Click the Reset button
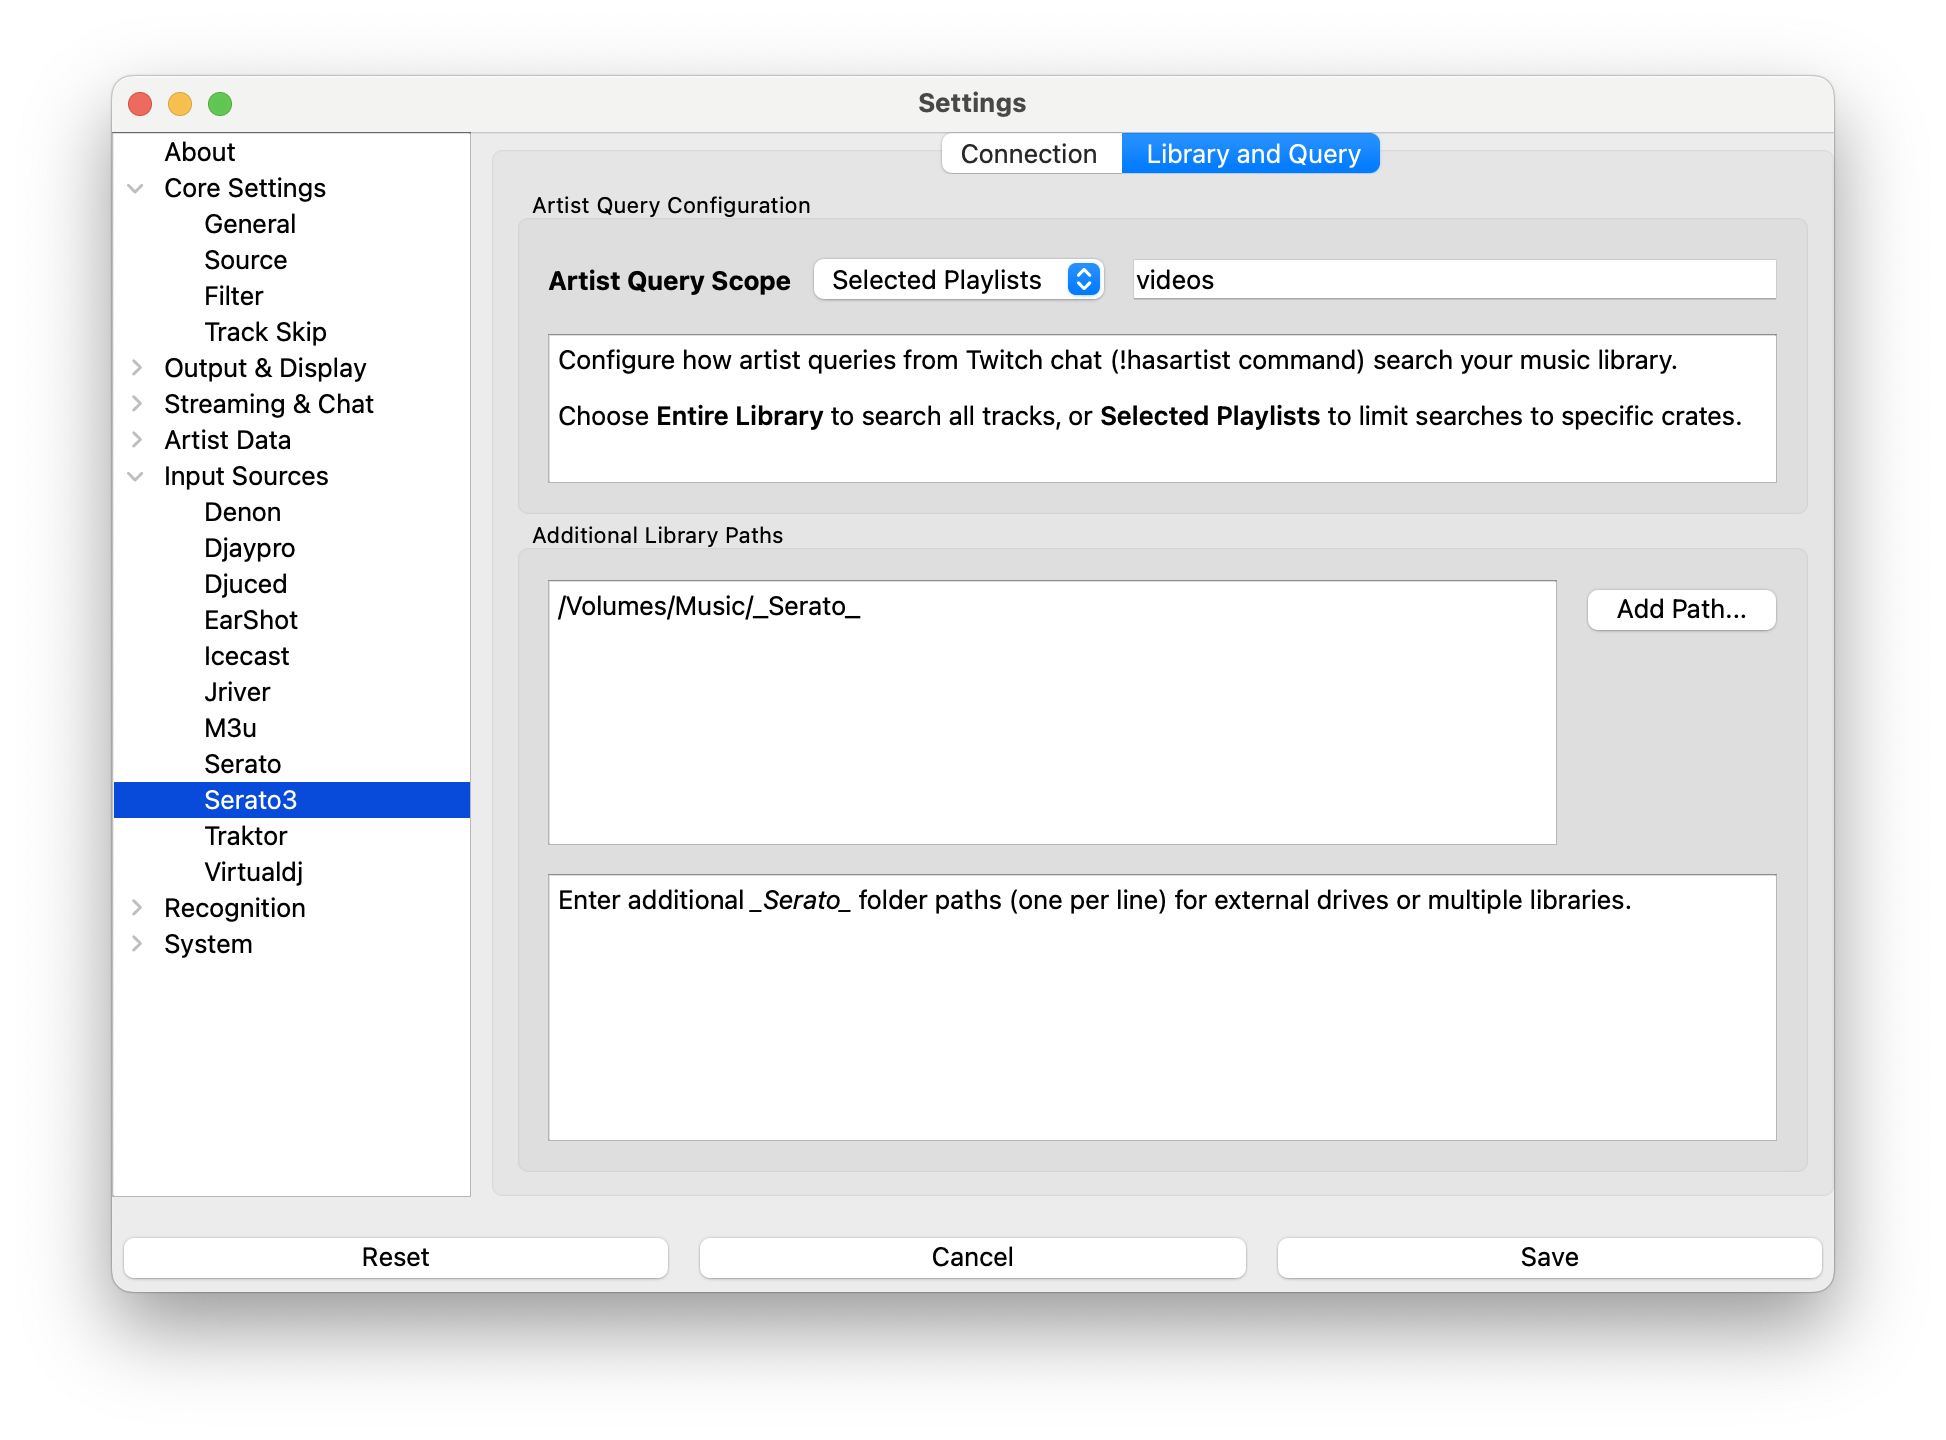The image size is (1946, 1440). [395, 1257]
